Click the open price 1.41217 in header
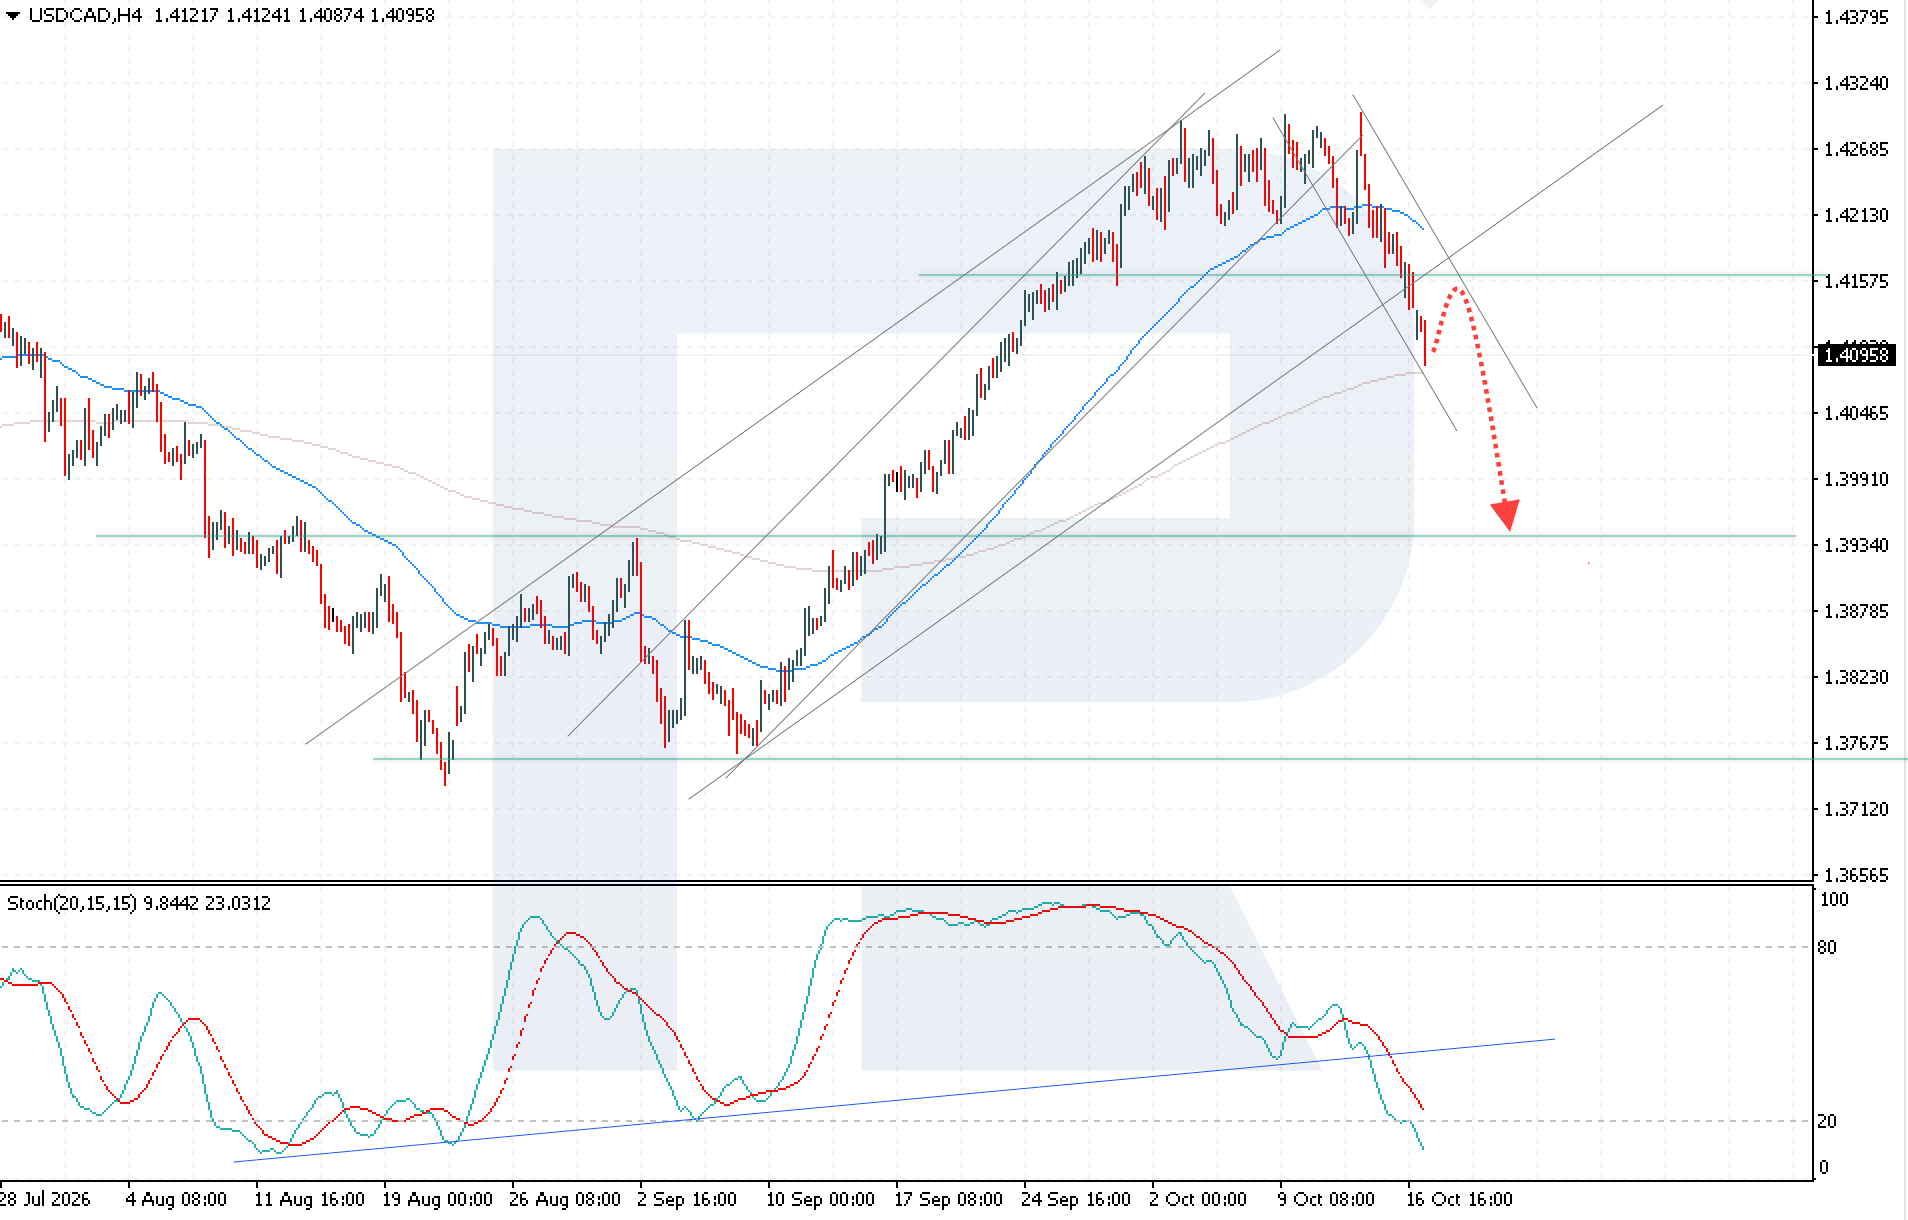1908x1220 pixels. coord(186,15)
